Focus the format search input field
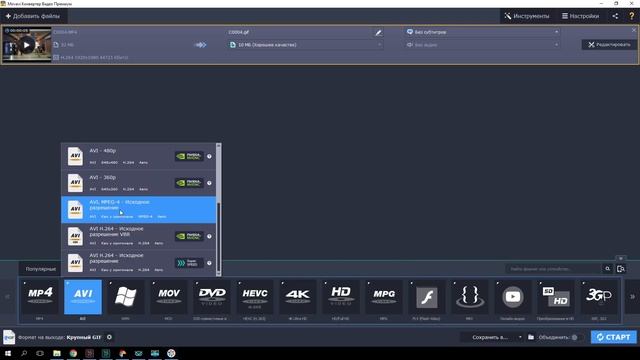The width and height of the screenshot is (640, 360). (554, 269)
